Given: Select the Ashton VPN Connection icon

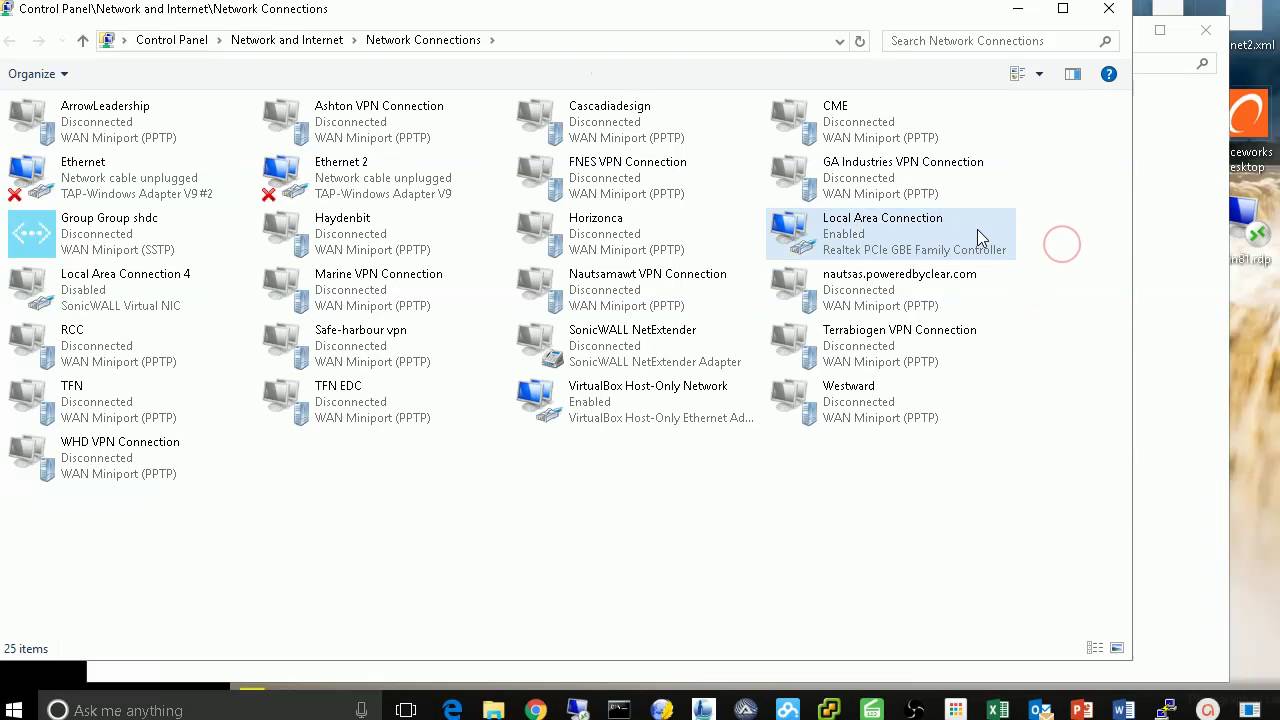Looking at the screenshot, I should click(286, 122).
